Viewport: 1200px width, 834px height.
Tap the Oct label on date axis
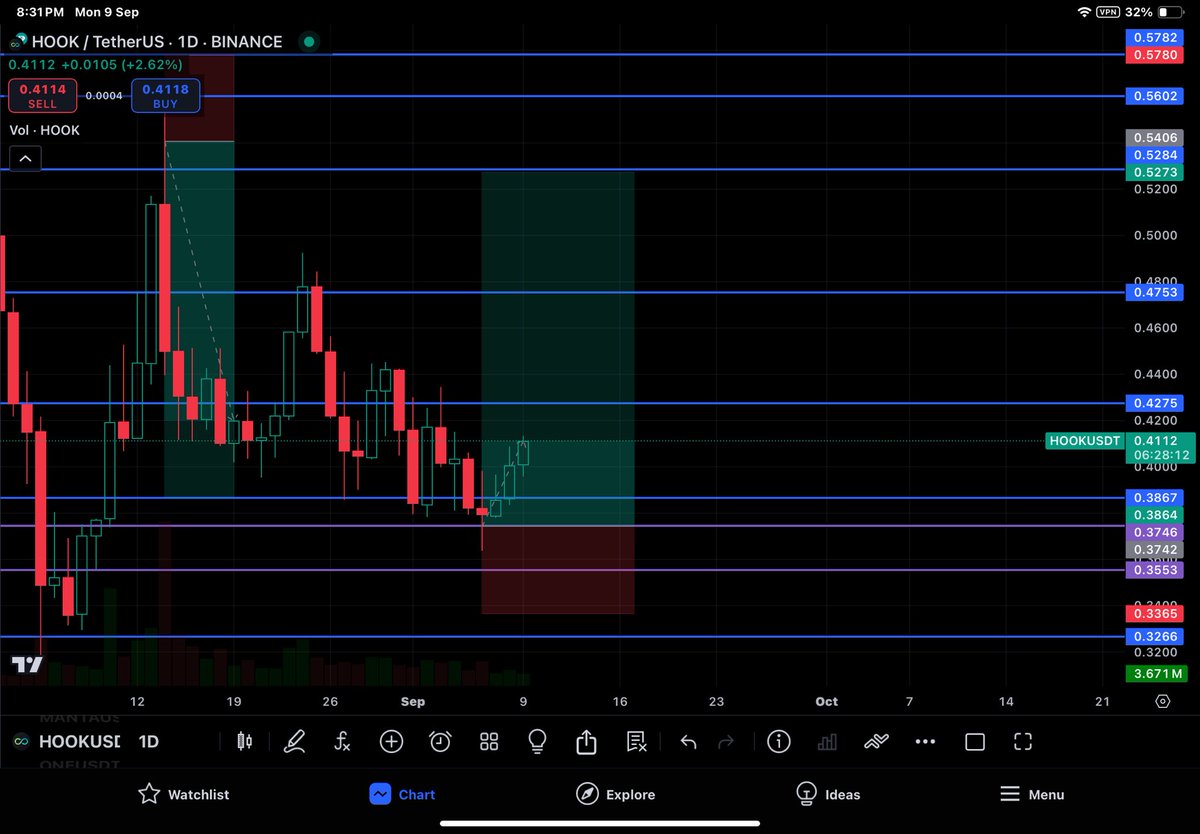[826, 702]
